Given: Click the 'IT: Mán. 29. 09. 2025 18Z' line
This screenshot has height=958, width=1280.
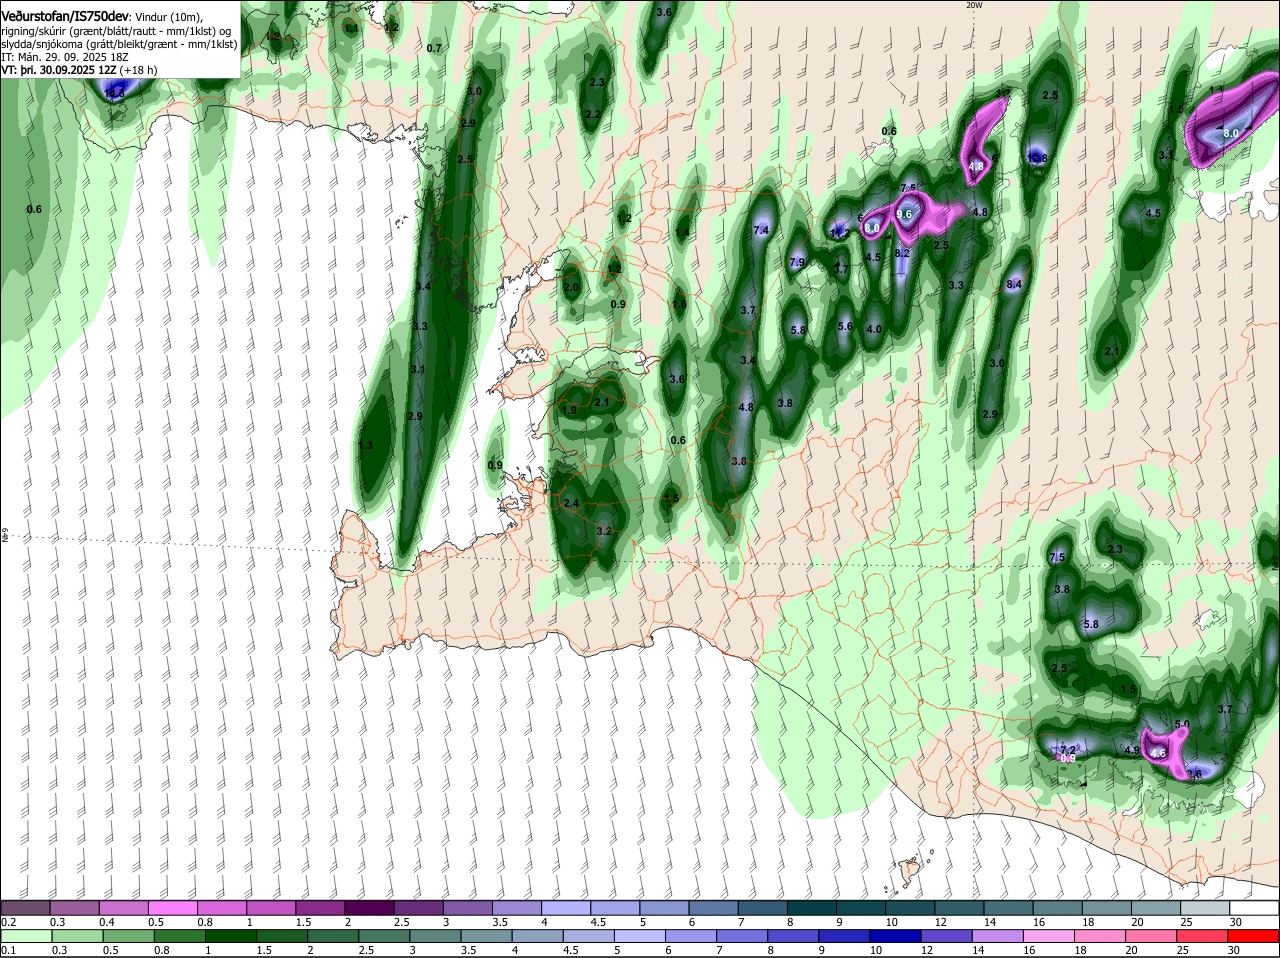Looking at the screenshot, I should pos(65,57).
